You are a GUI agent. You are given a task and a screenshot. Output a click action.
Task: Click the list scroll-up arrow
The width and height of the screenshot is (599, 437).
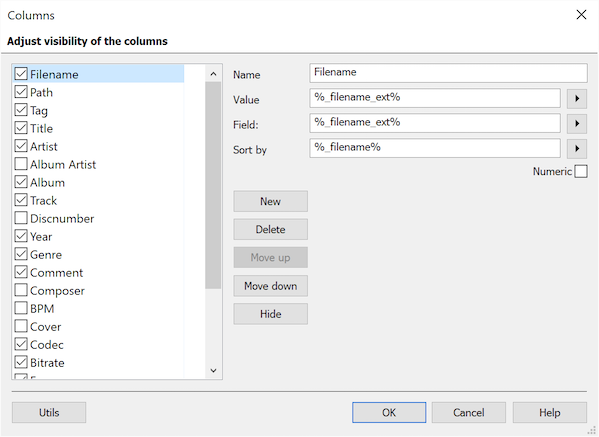[x=213, y=74]
